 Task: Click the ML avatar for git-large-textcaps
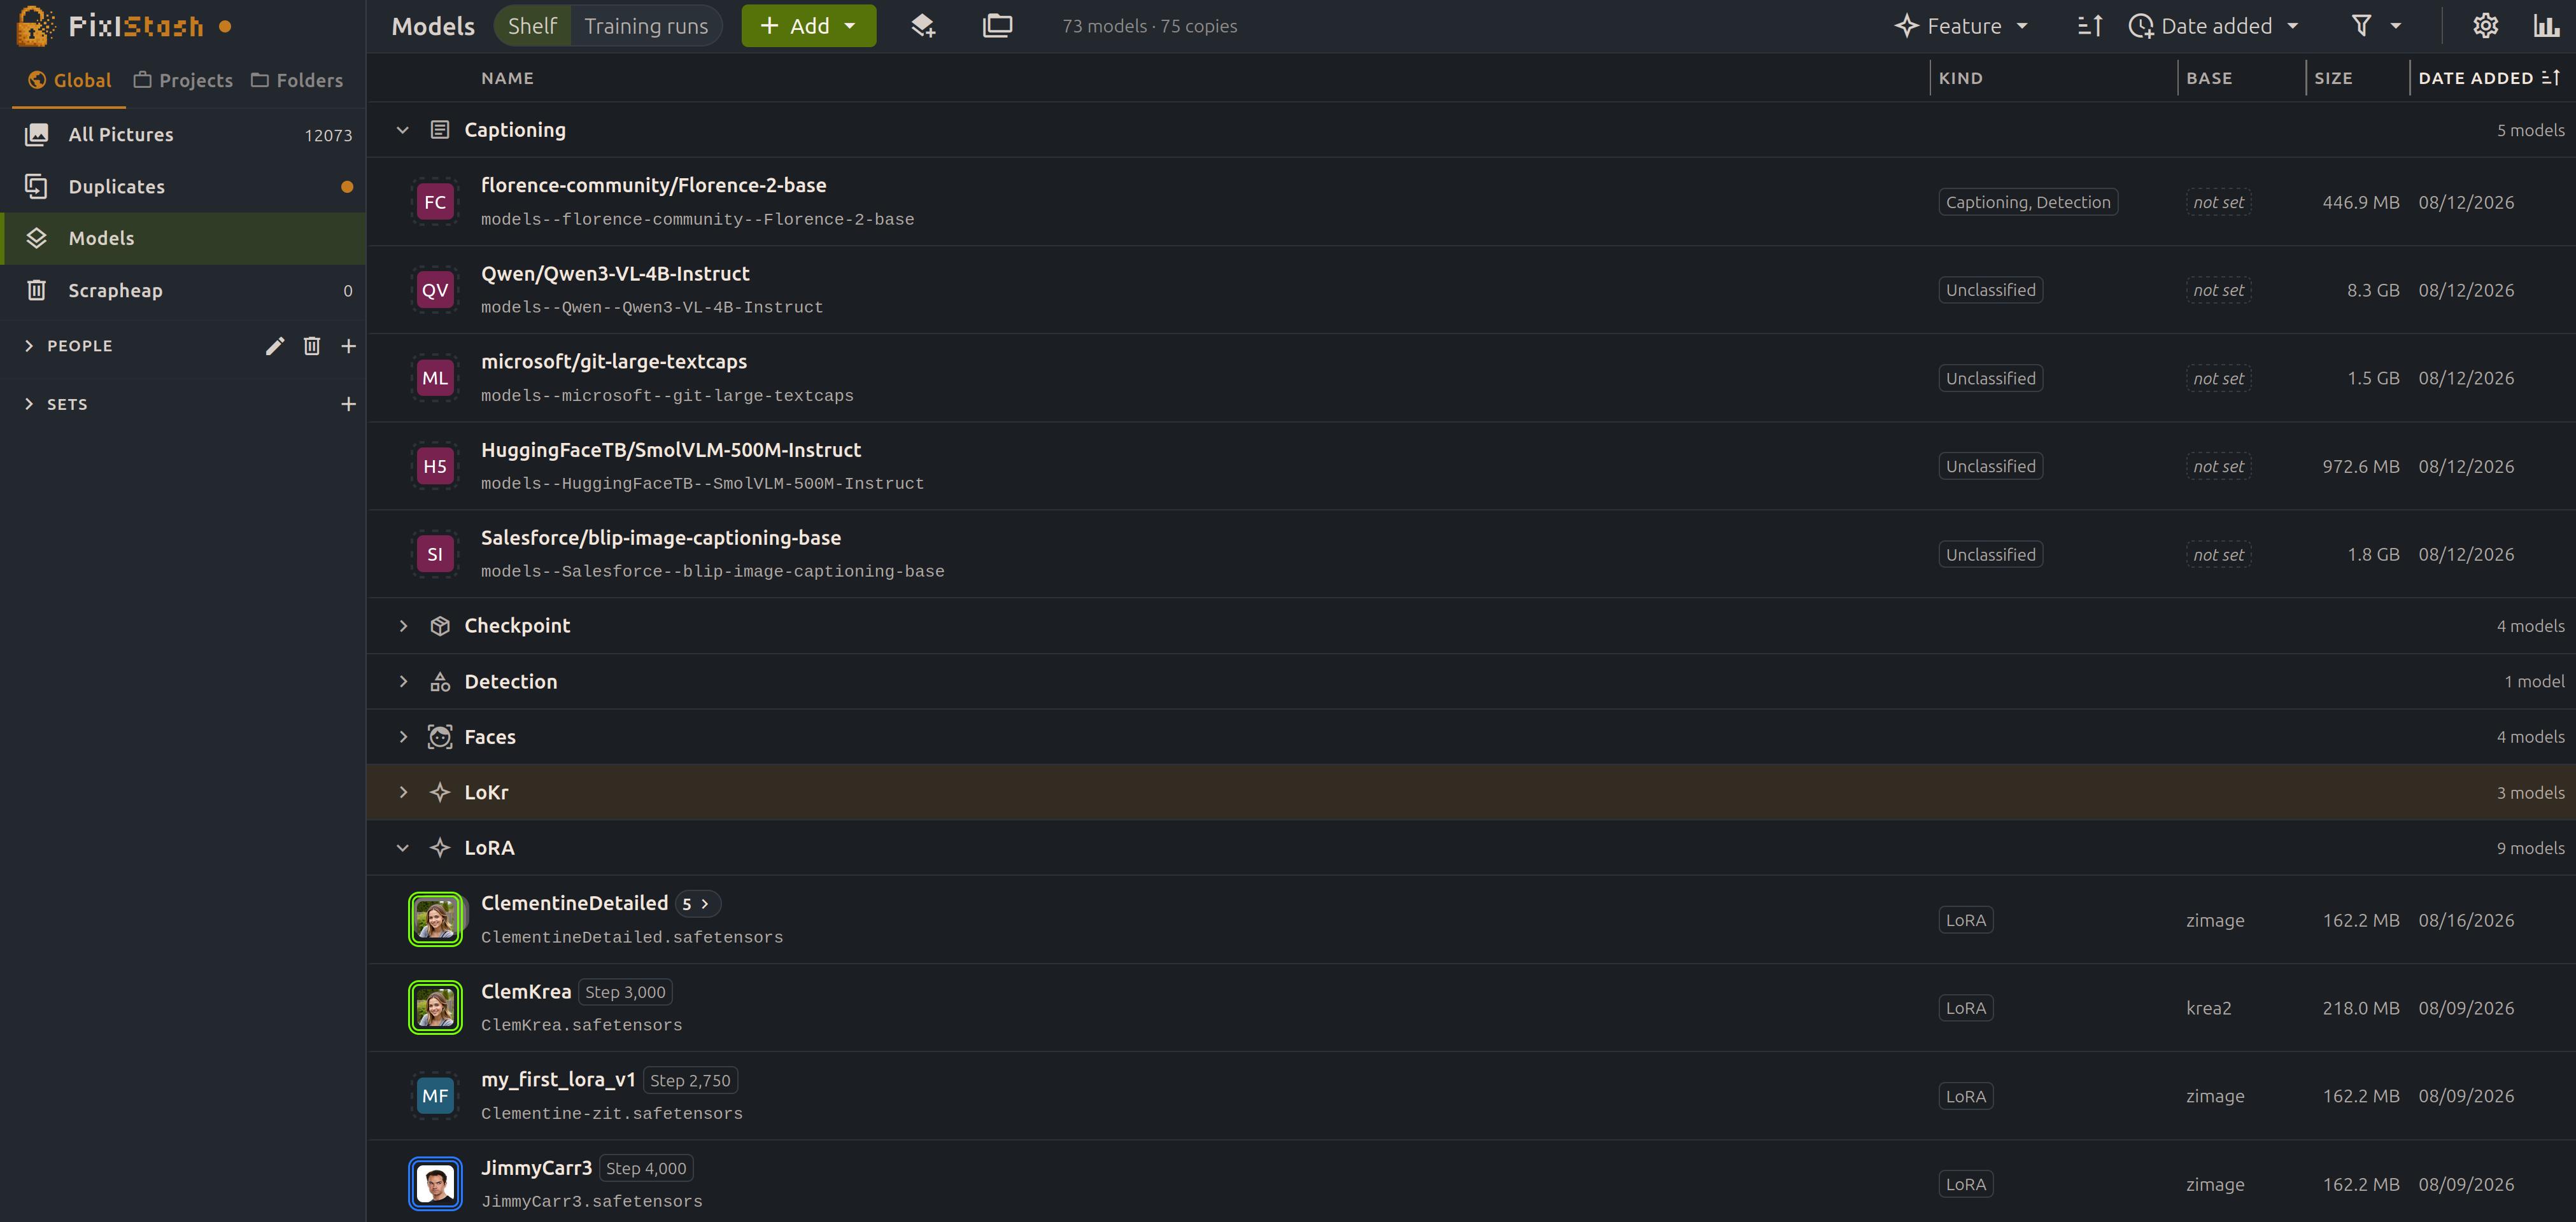tap(435, 378)
